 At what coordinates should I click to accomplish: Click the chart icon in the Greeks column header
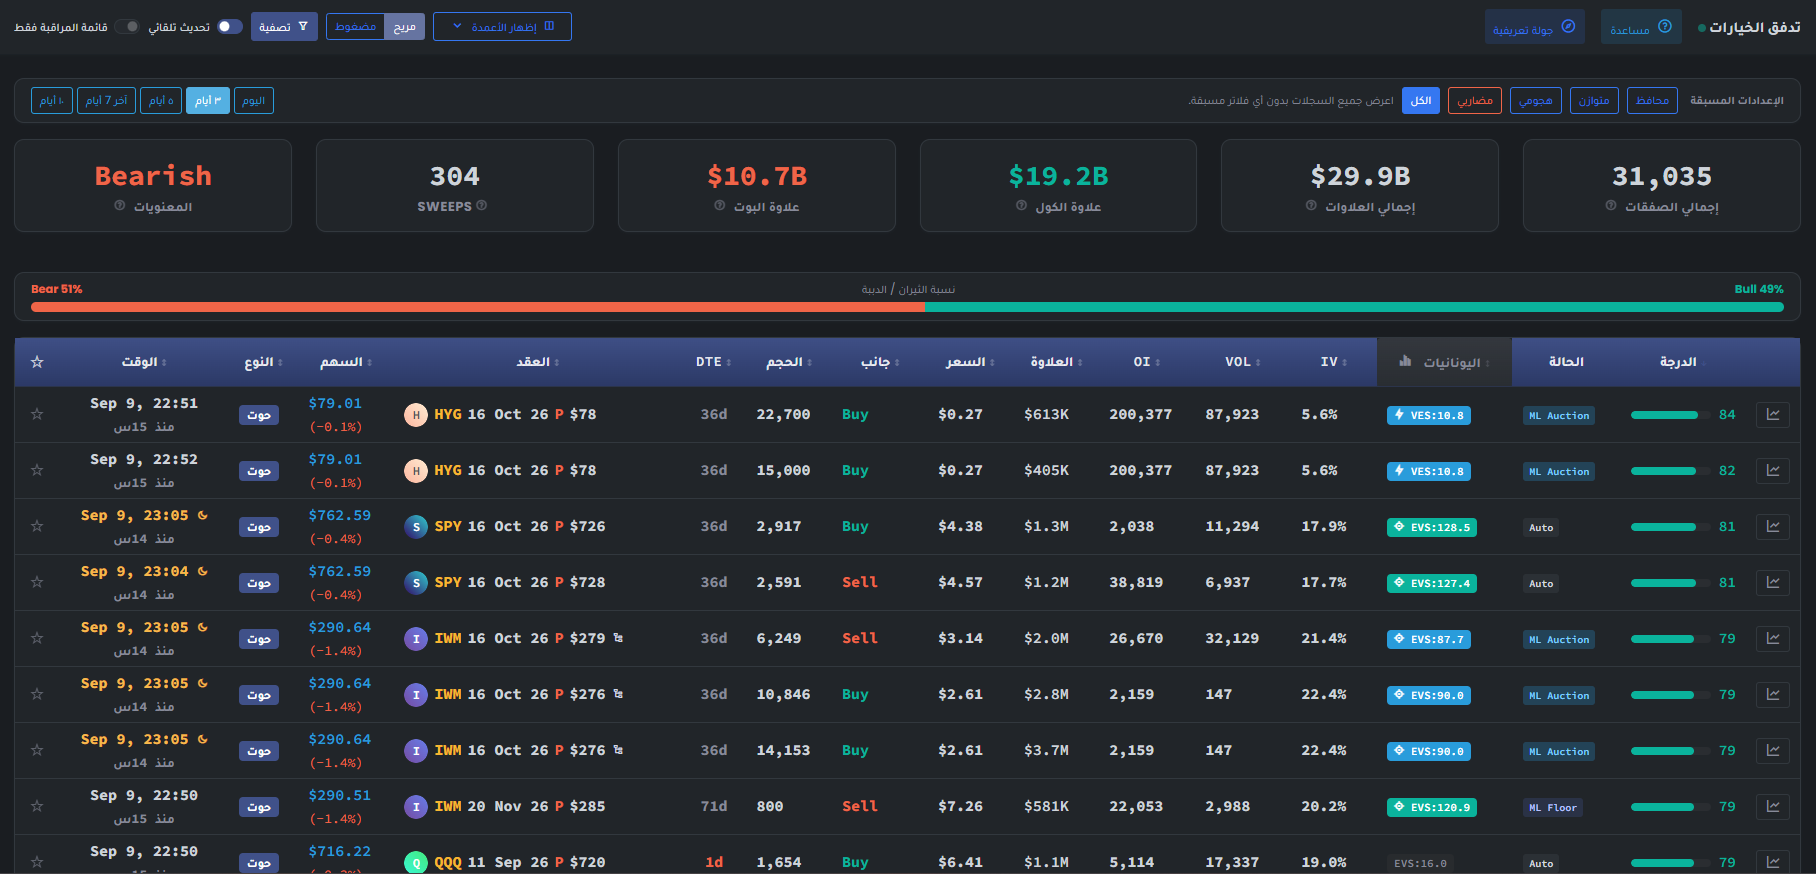(x=1405, y=361)
